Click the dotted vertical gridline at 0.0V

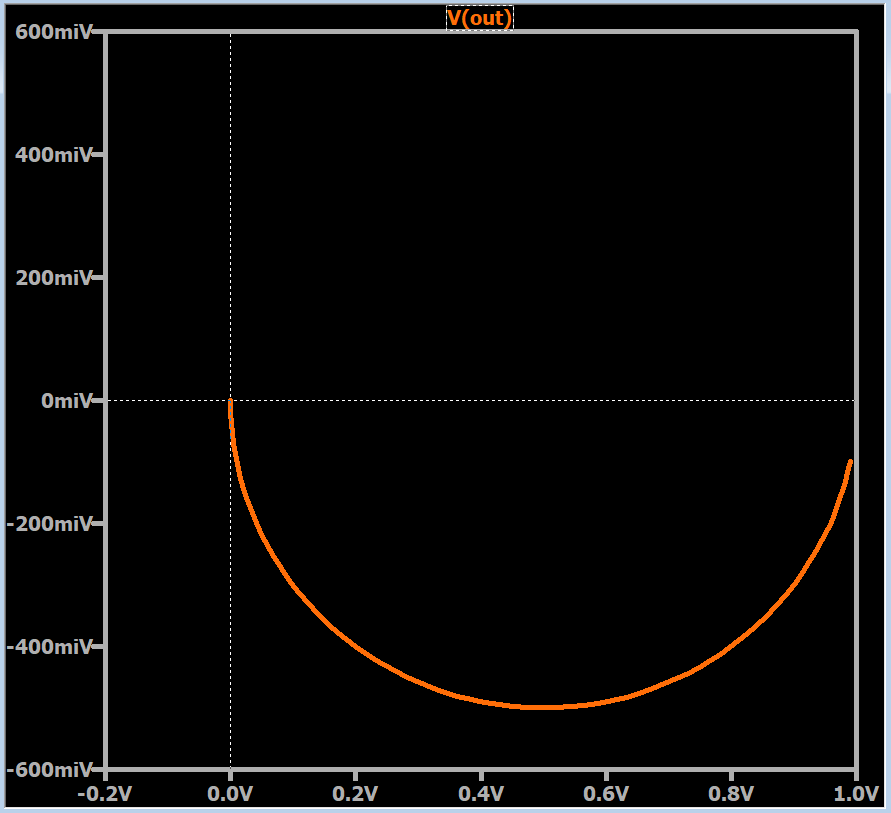(x=231, y=200)
